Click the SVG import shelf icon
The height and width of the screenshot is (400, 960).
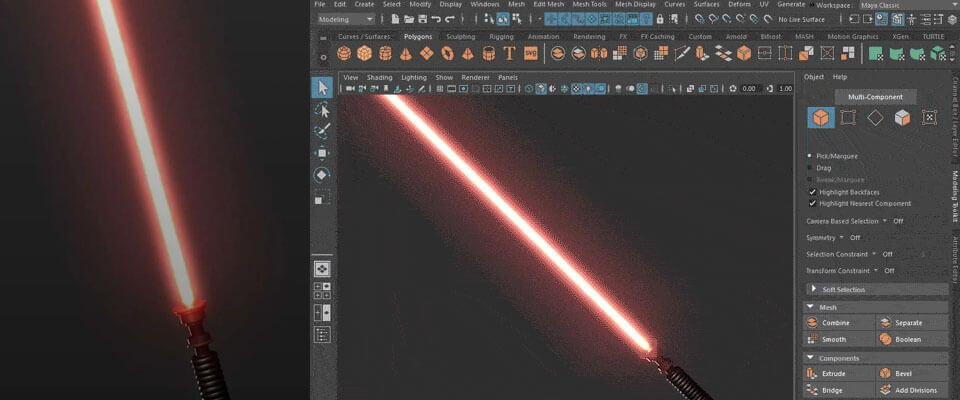click(530, 53)
